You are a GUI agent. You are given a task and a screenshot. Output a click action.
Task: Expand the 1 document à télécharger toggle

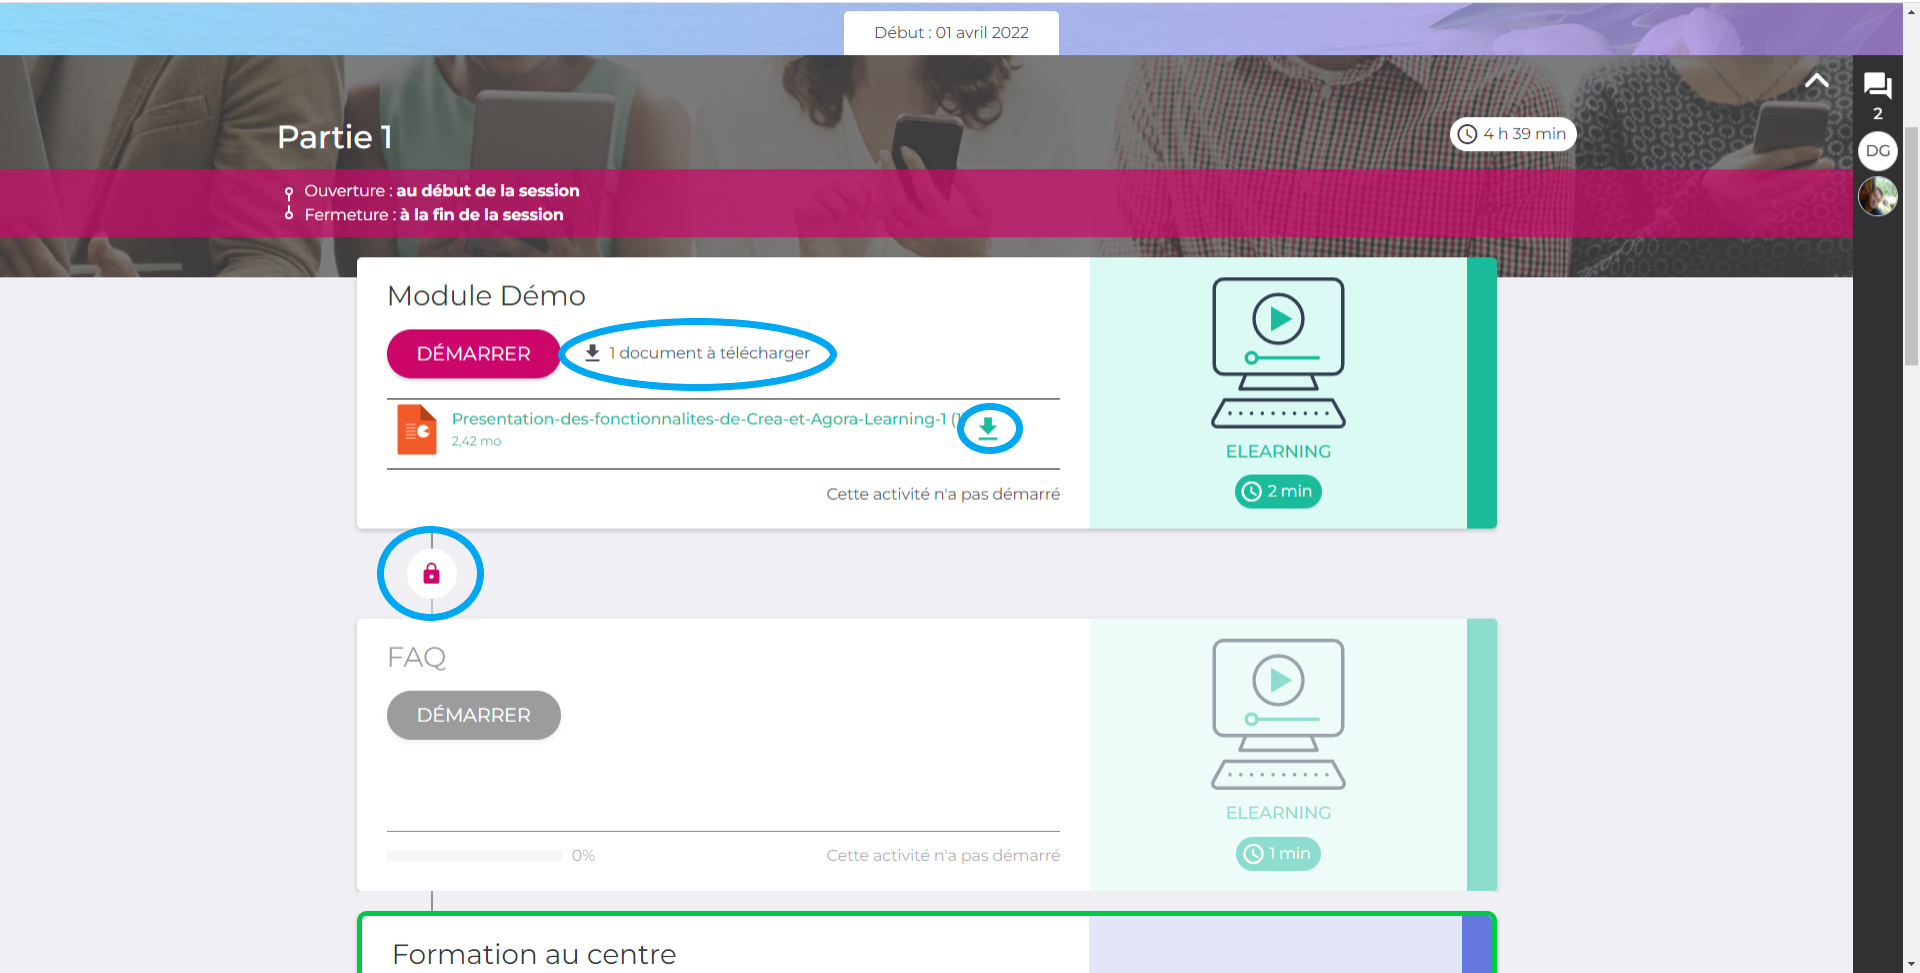(x=697, y=353)
